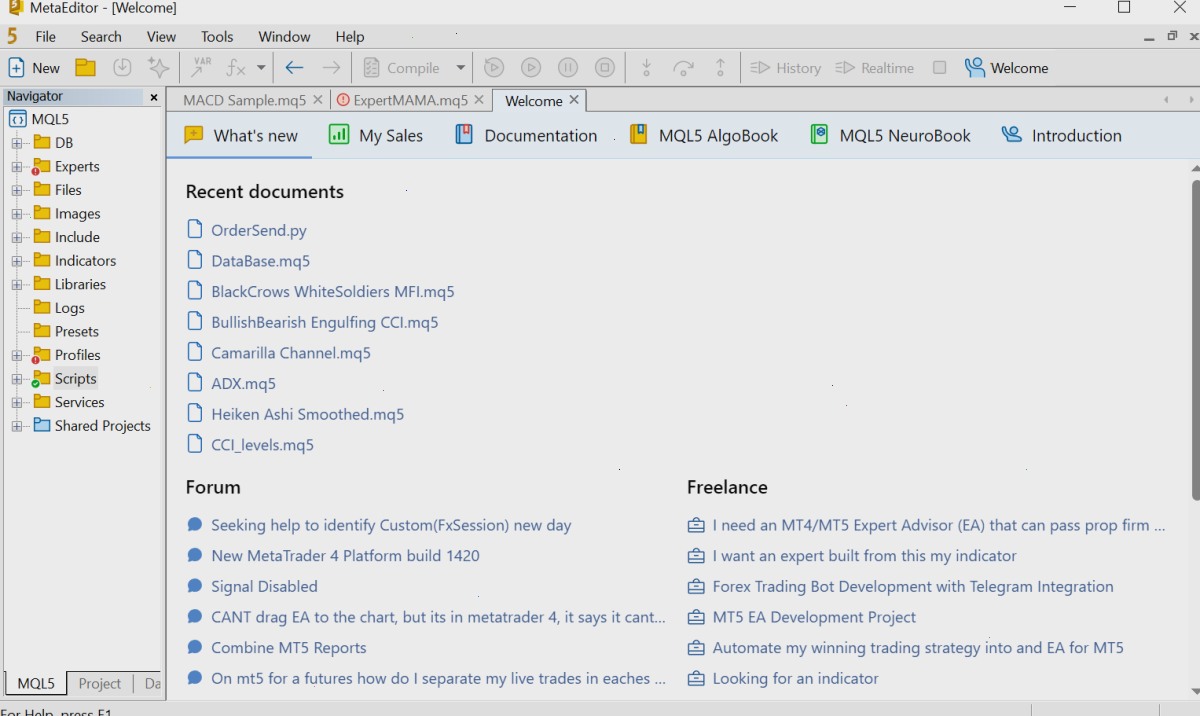Toggle the square button beside Realtime
This screenshot has width=1200, height=716.
coord(939,68)
